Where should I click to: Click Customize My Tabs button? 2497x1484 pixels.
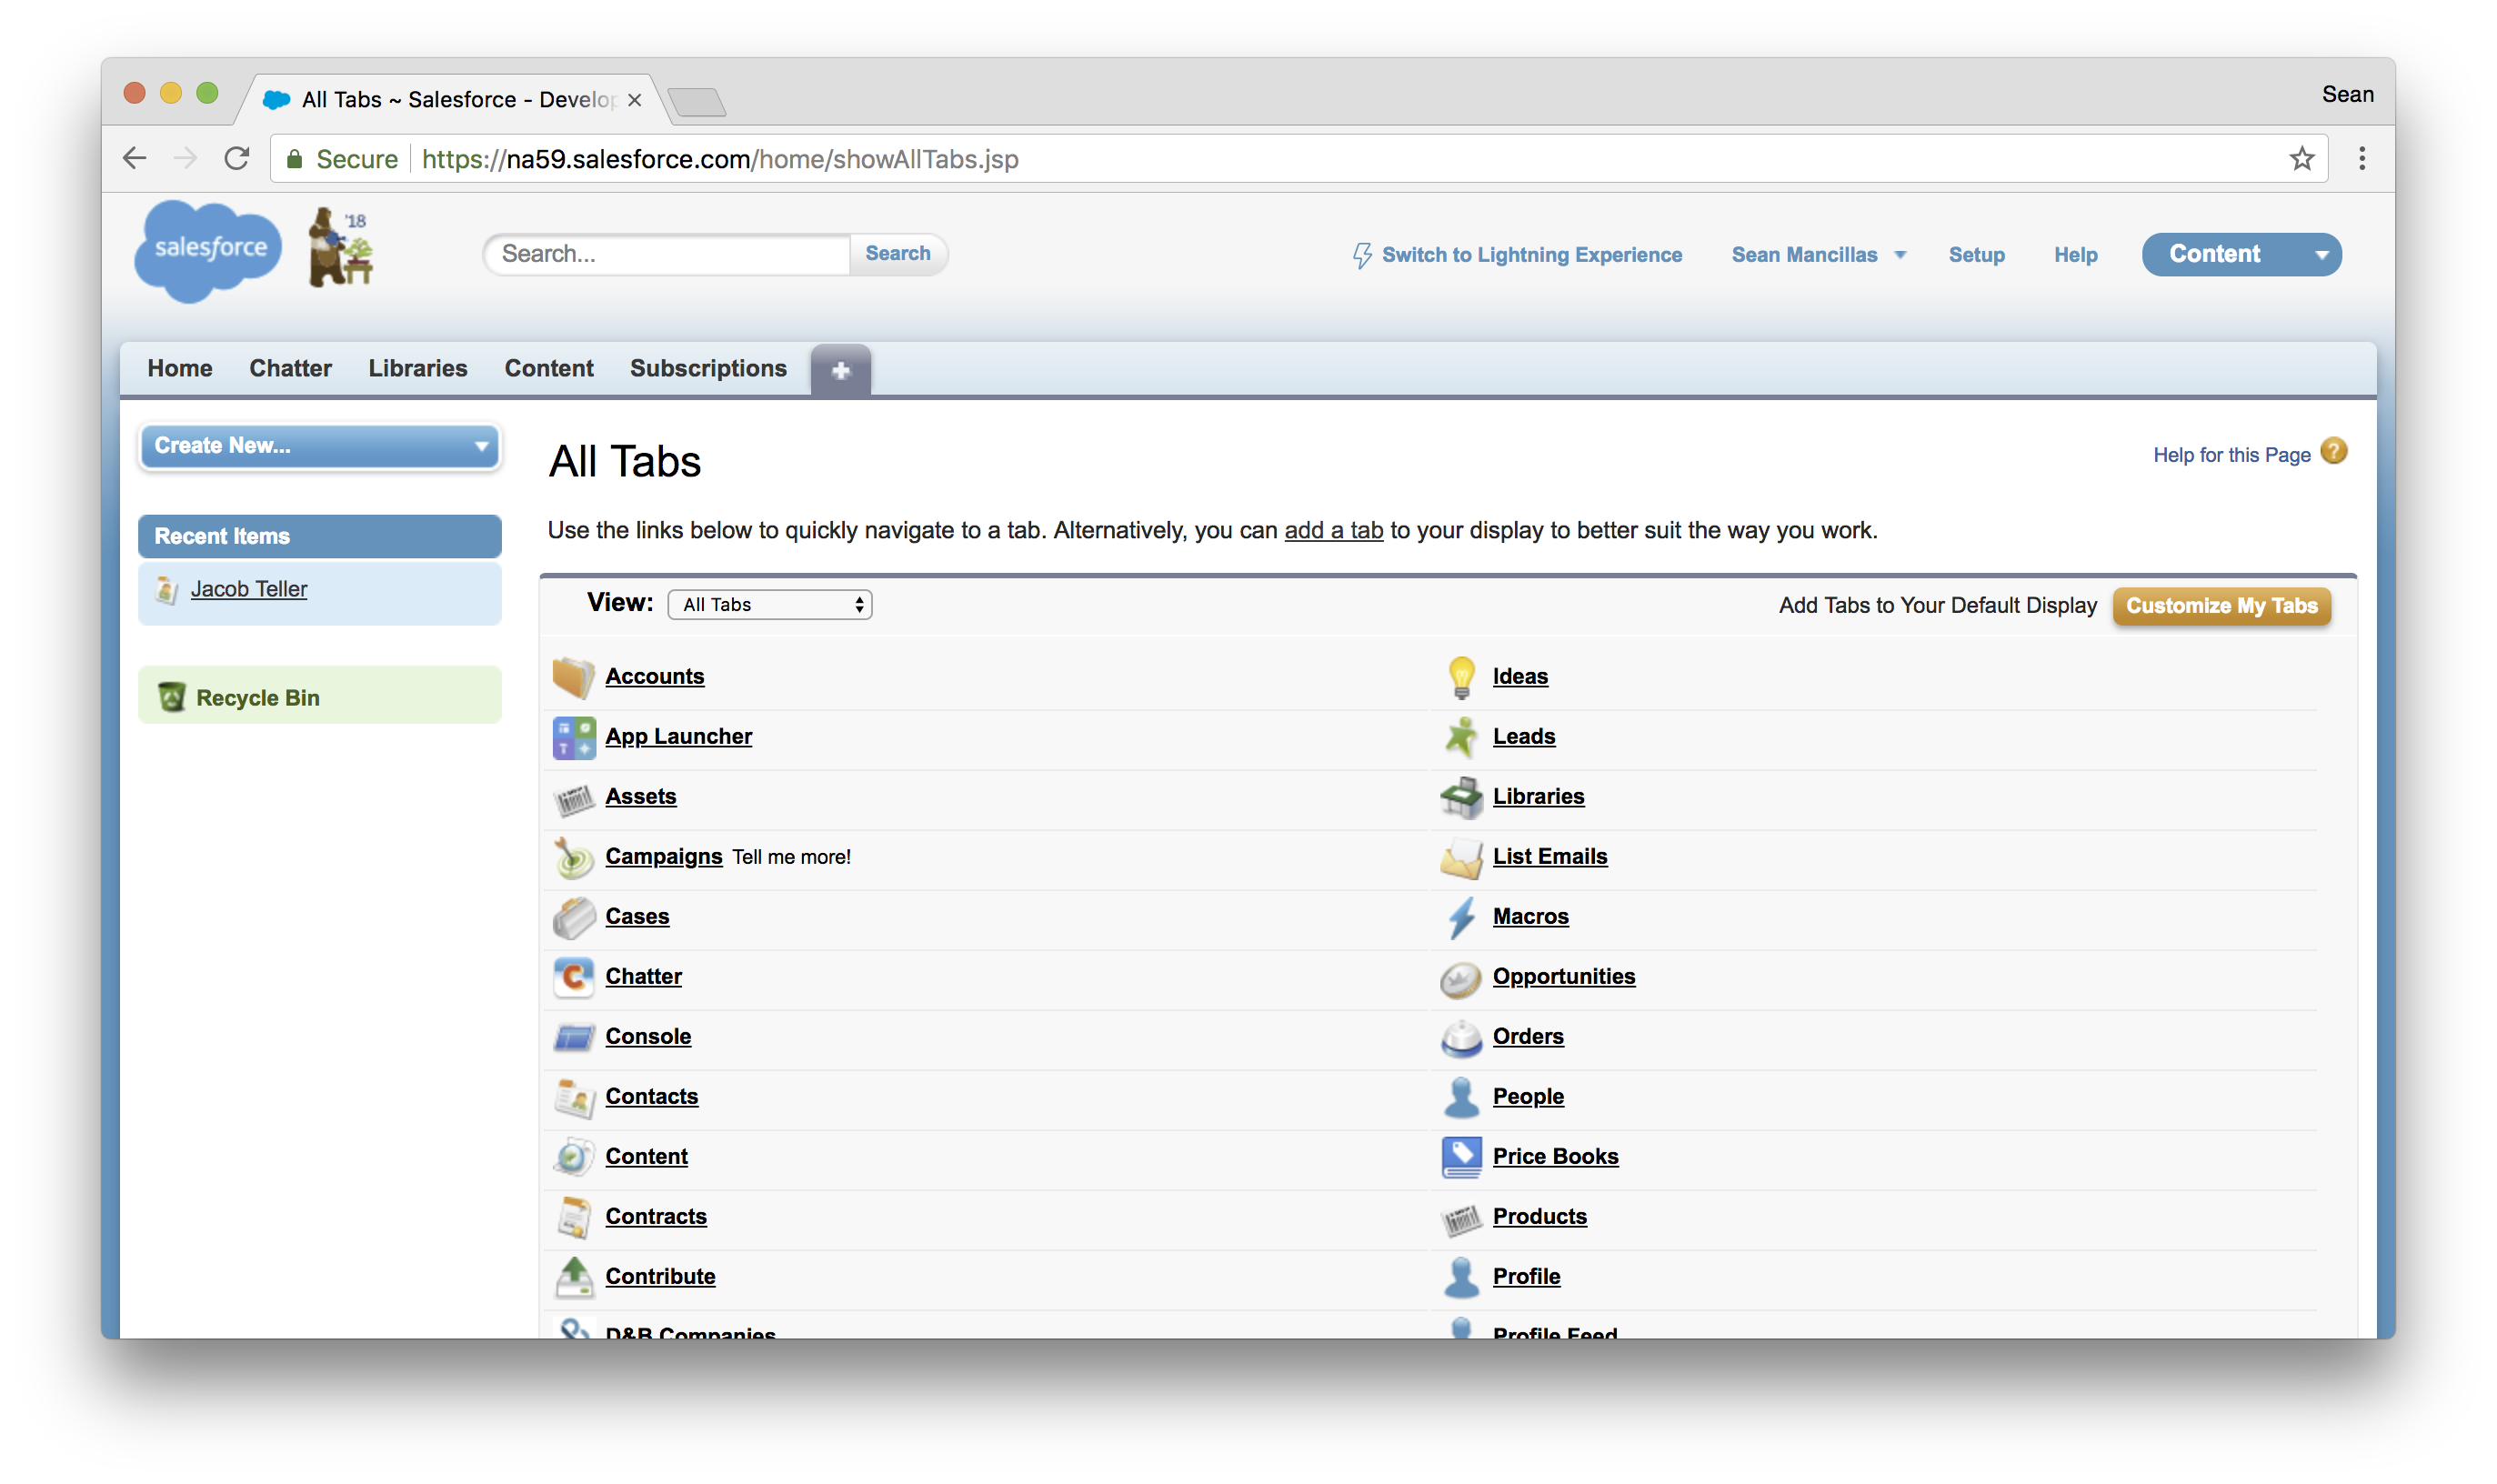point(2221,606)
